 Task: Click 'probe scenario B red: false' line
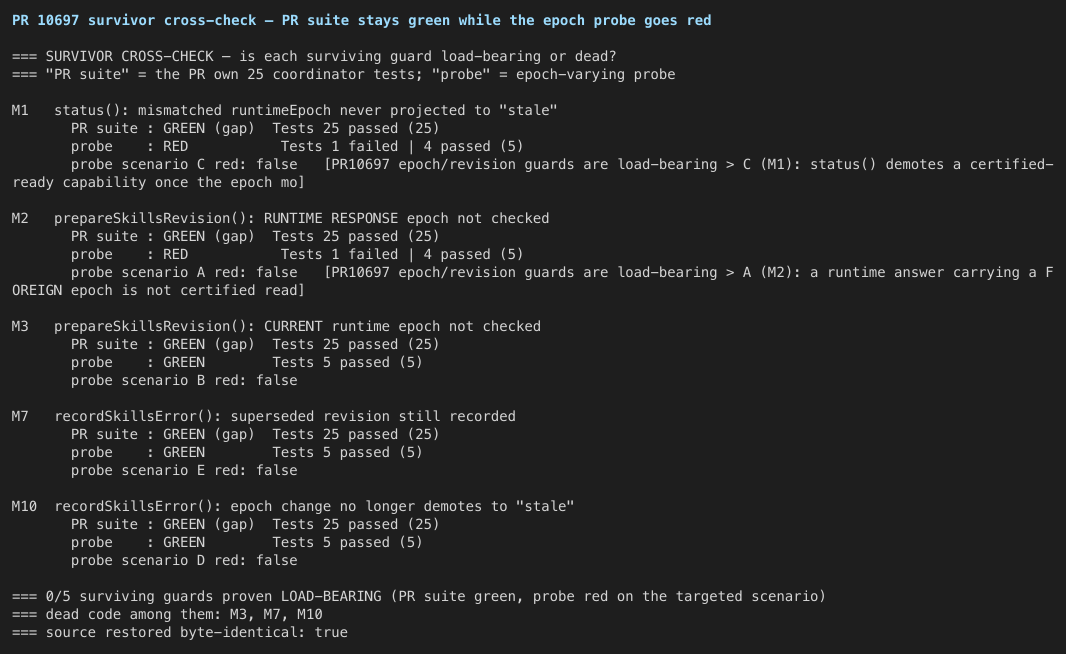pyautogui.click(x=184, y=381)
